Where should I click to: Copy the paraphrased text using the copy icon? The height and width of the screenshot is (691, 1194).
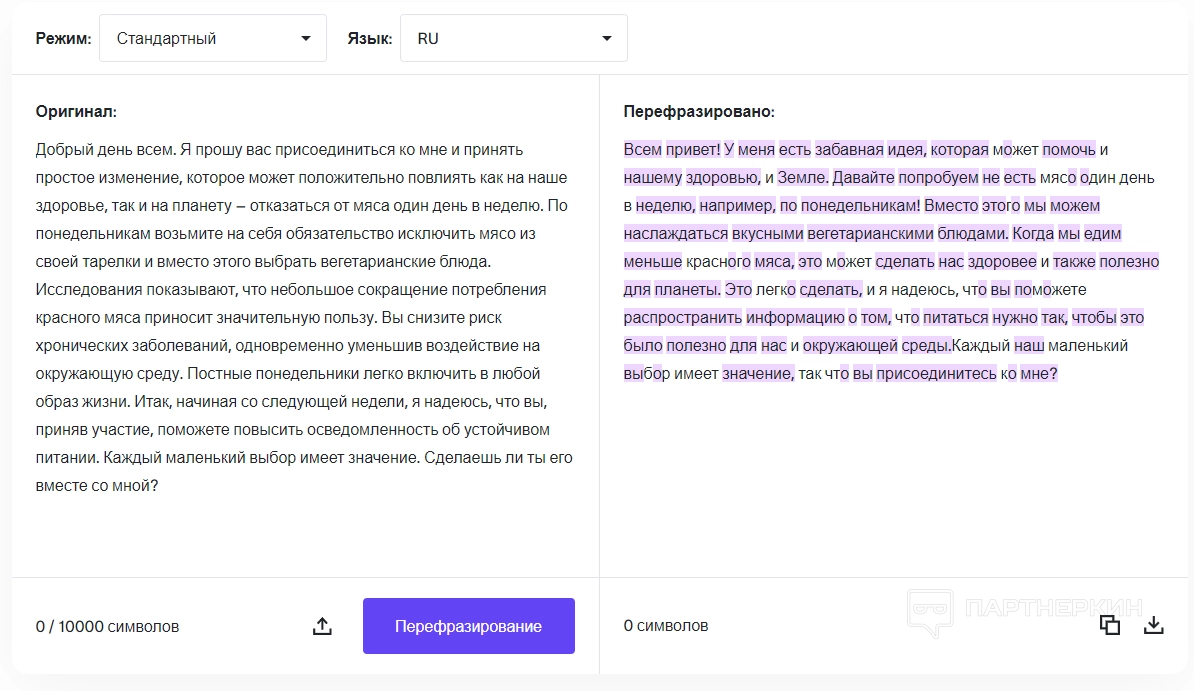click(x=1109, y=625)
